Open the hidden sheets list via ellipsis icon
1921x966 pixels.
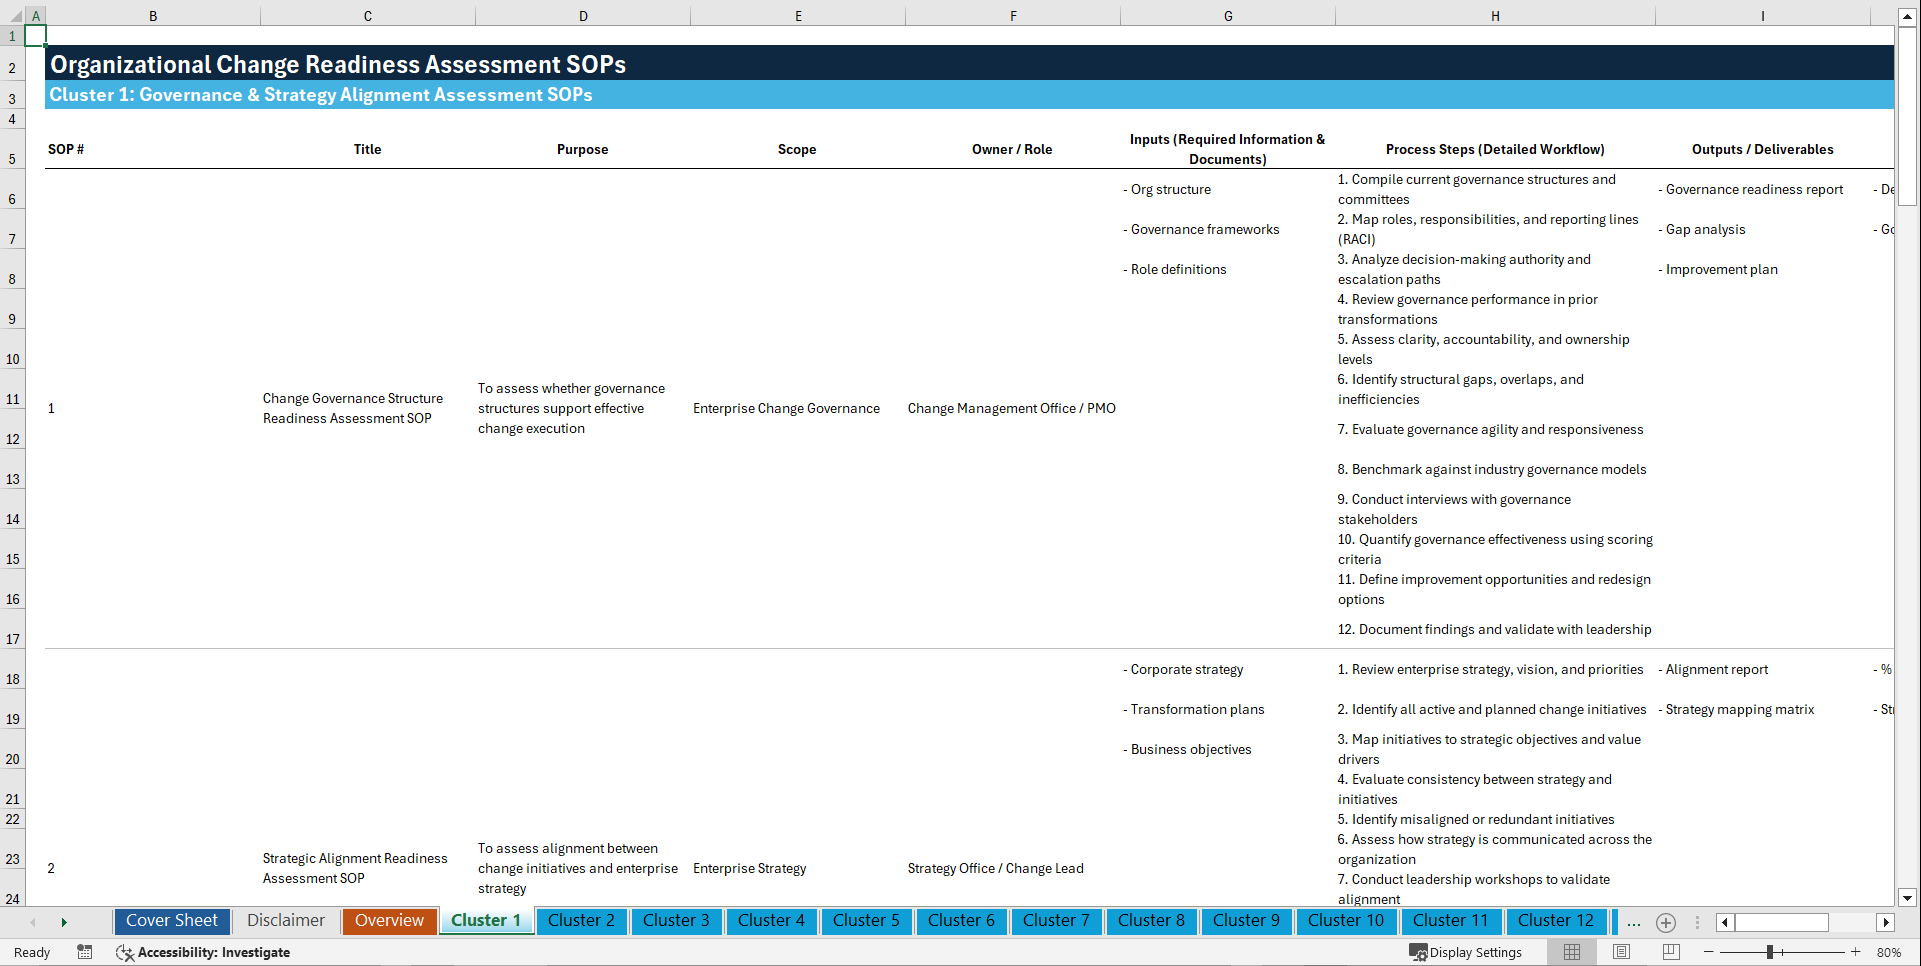coord(1634,922)
